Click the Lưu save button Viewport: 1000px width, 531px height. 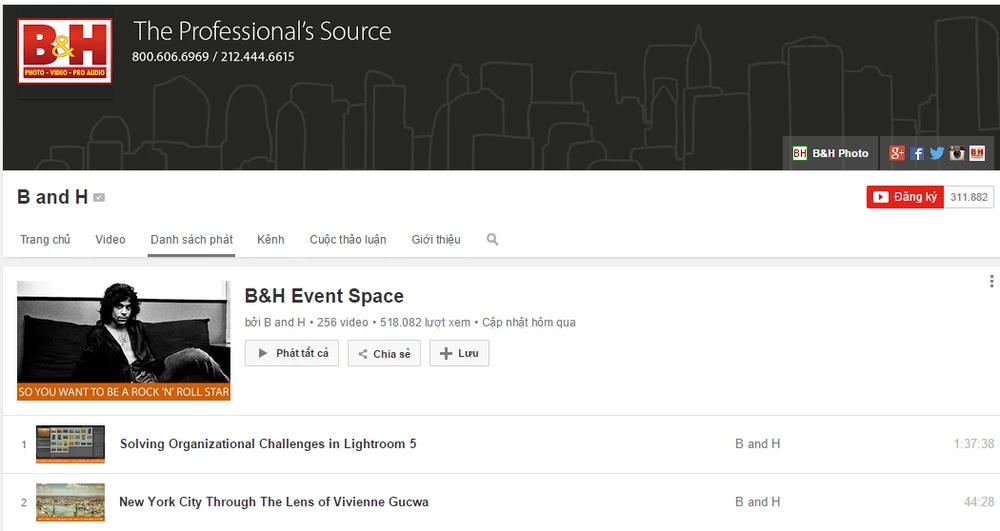click(459, 354)
